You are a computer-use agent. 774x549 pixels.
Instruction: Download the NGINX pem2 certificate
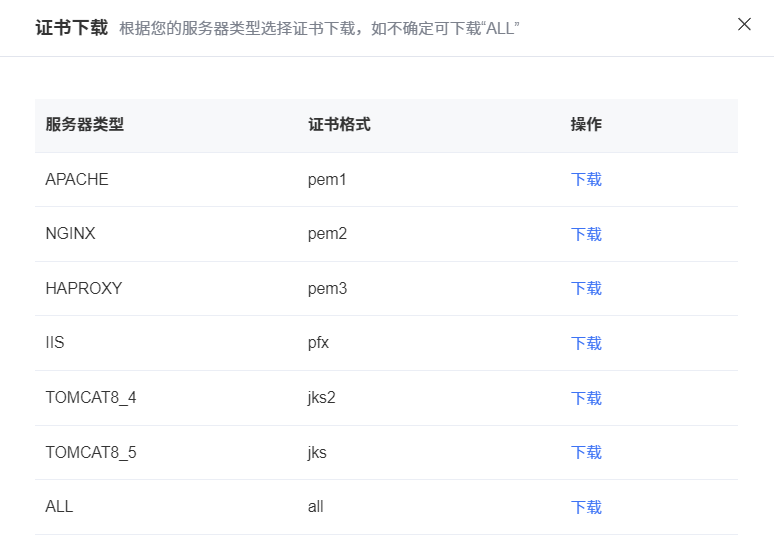pyautogui.click(x=586, y=234)
